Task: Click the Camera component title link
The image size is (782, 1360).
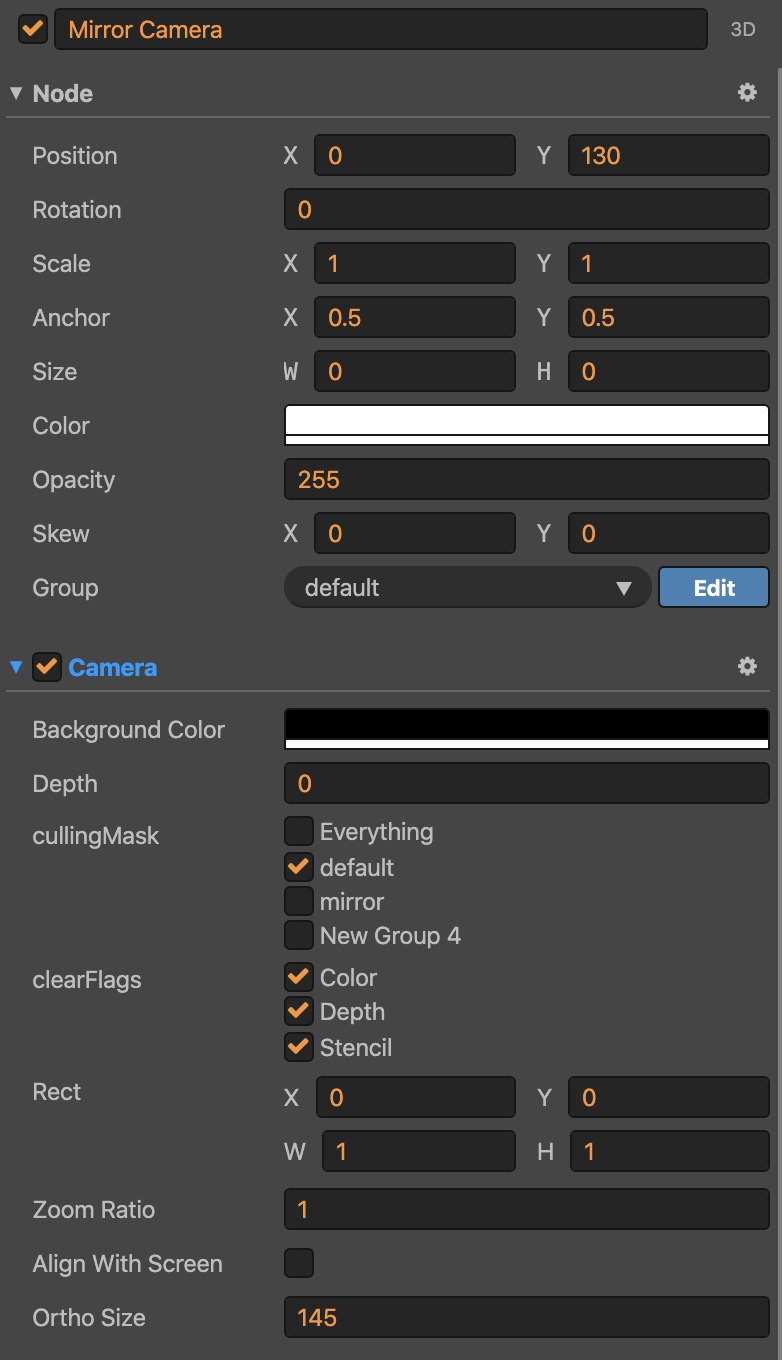Action: (112, 667)
